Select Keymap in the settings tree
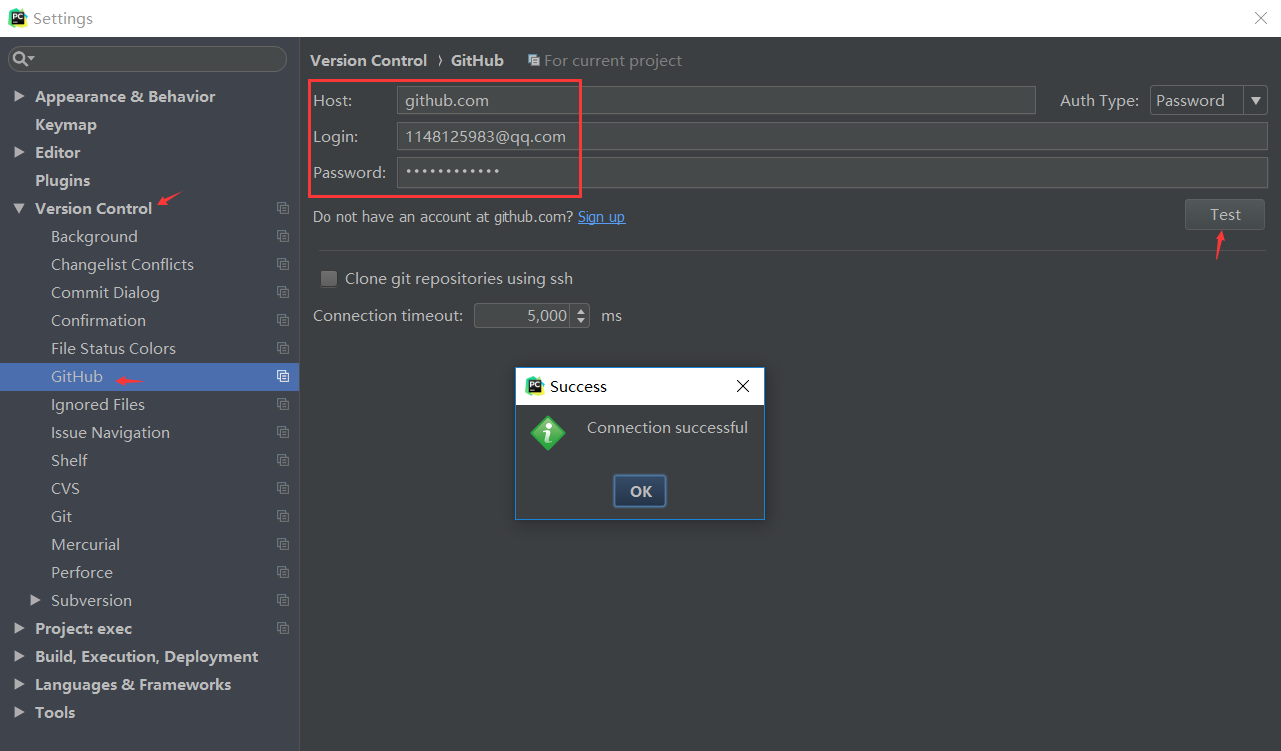1281x751 pixels. [66, 125]
